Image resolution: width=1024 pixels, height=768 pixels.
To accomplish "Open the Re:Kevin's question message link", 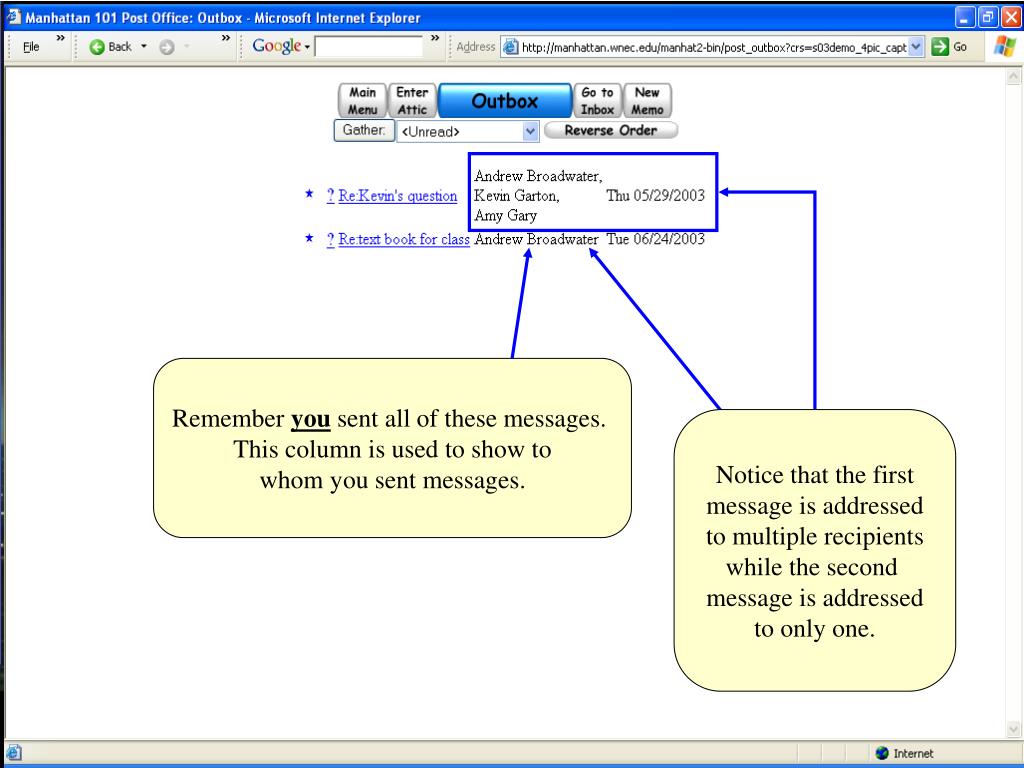I will click(x=398, y=195).
